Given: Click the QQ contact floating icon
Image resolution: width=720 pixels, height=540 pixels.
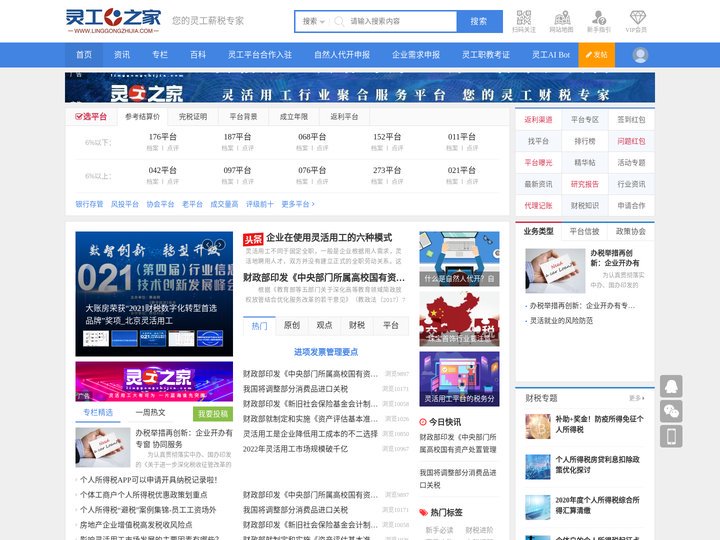Looking at the screenshot, I should (671, 386).
